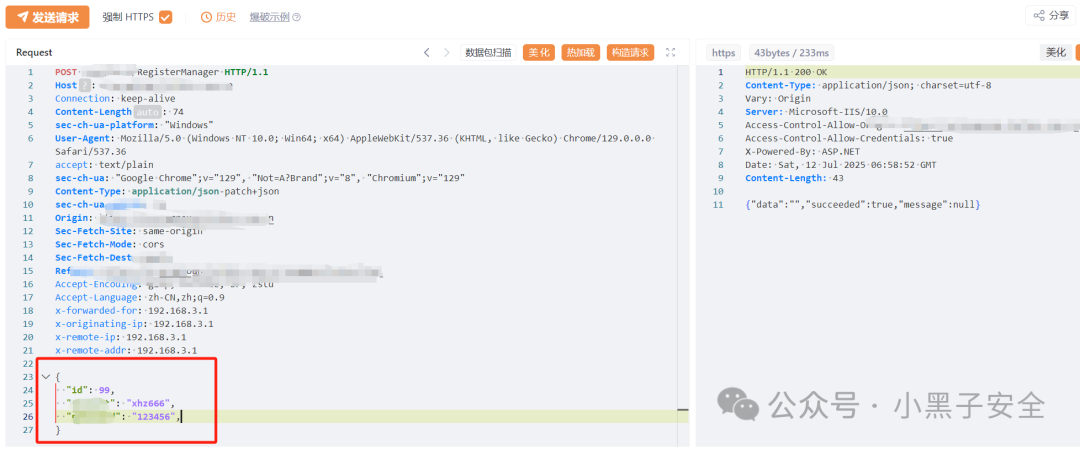Viewport: 1080px width, 449px height.
Task: Click the question mark icon next to Host
Action: click(85, 85)
